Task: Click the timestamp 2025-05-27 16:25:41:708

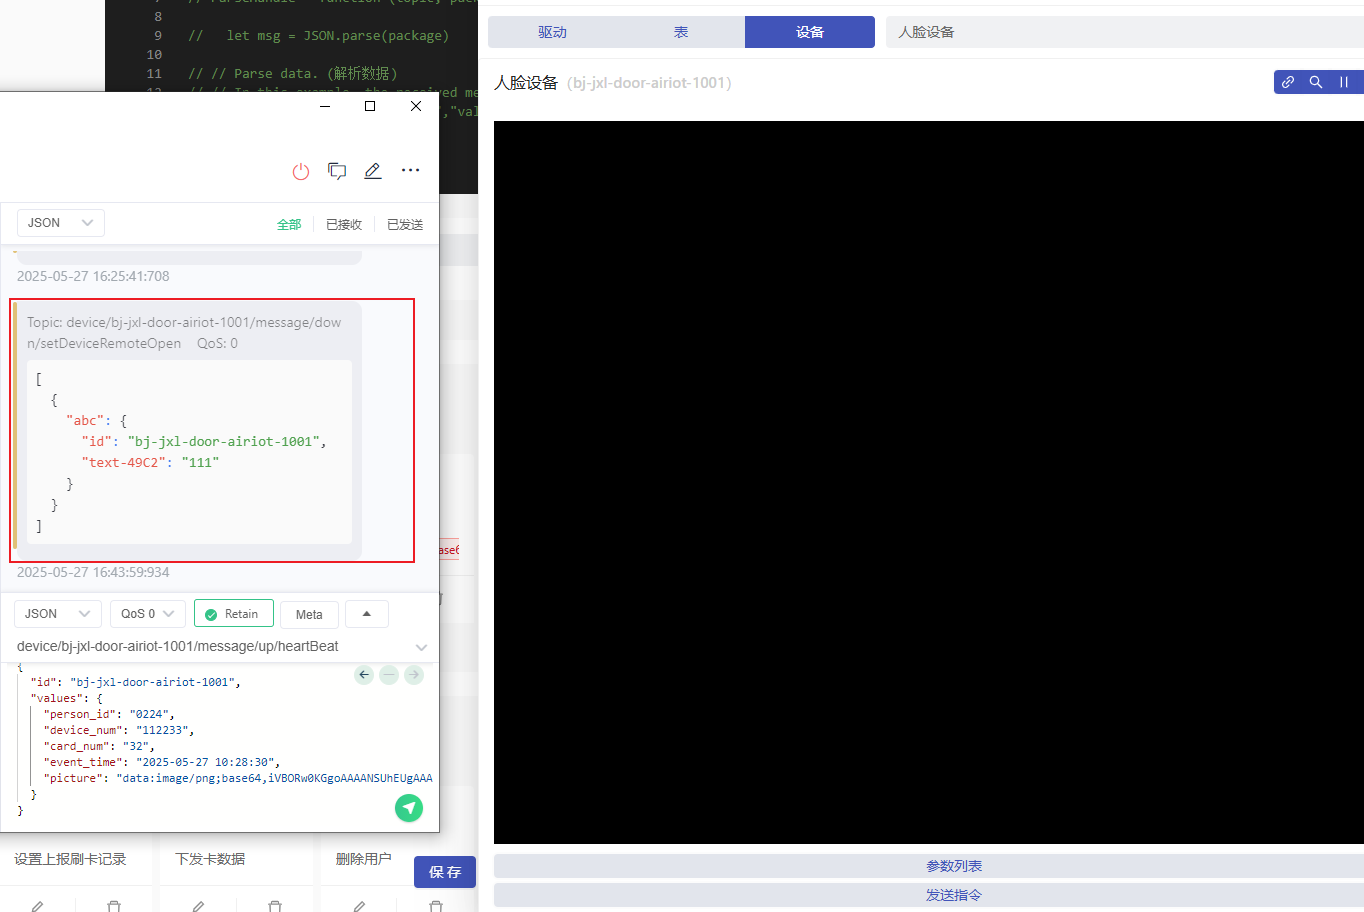Action: [93, 276]
